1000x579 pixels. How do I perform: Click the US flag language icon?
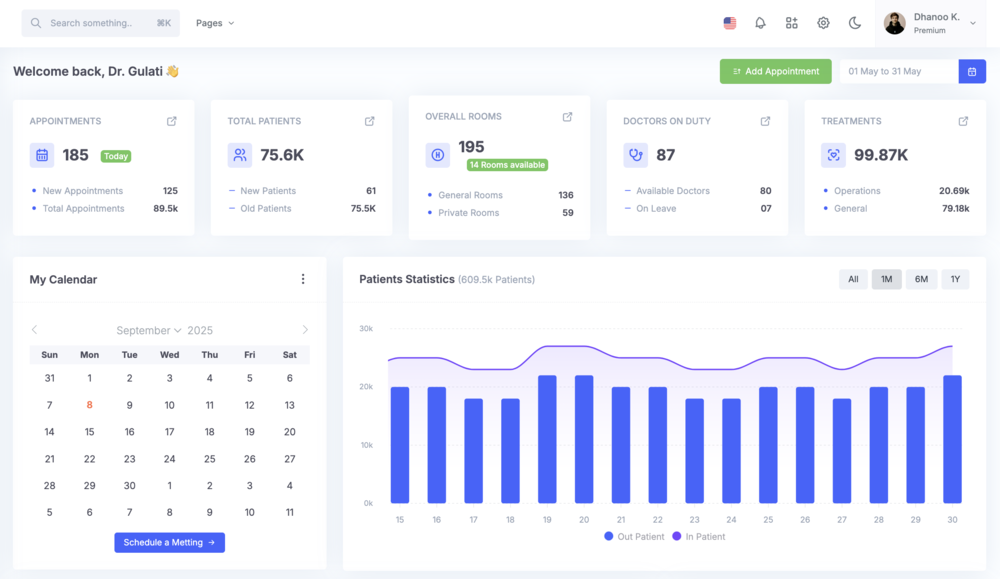point(730,23)
